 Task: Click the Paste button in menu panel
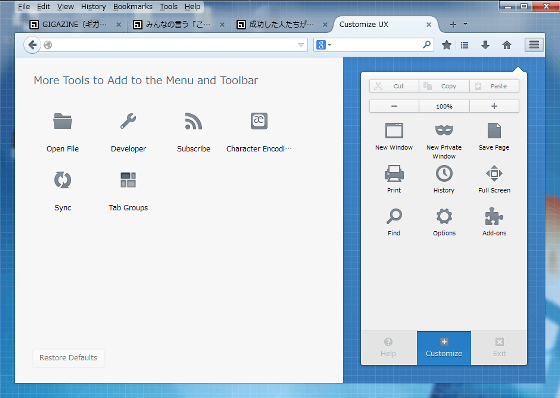click(494, 86)
